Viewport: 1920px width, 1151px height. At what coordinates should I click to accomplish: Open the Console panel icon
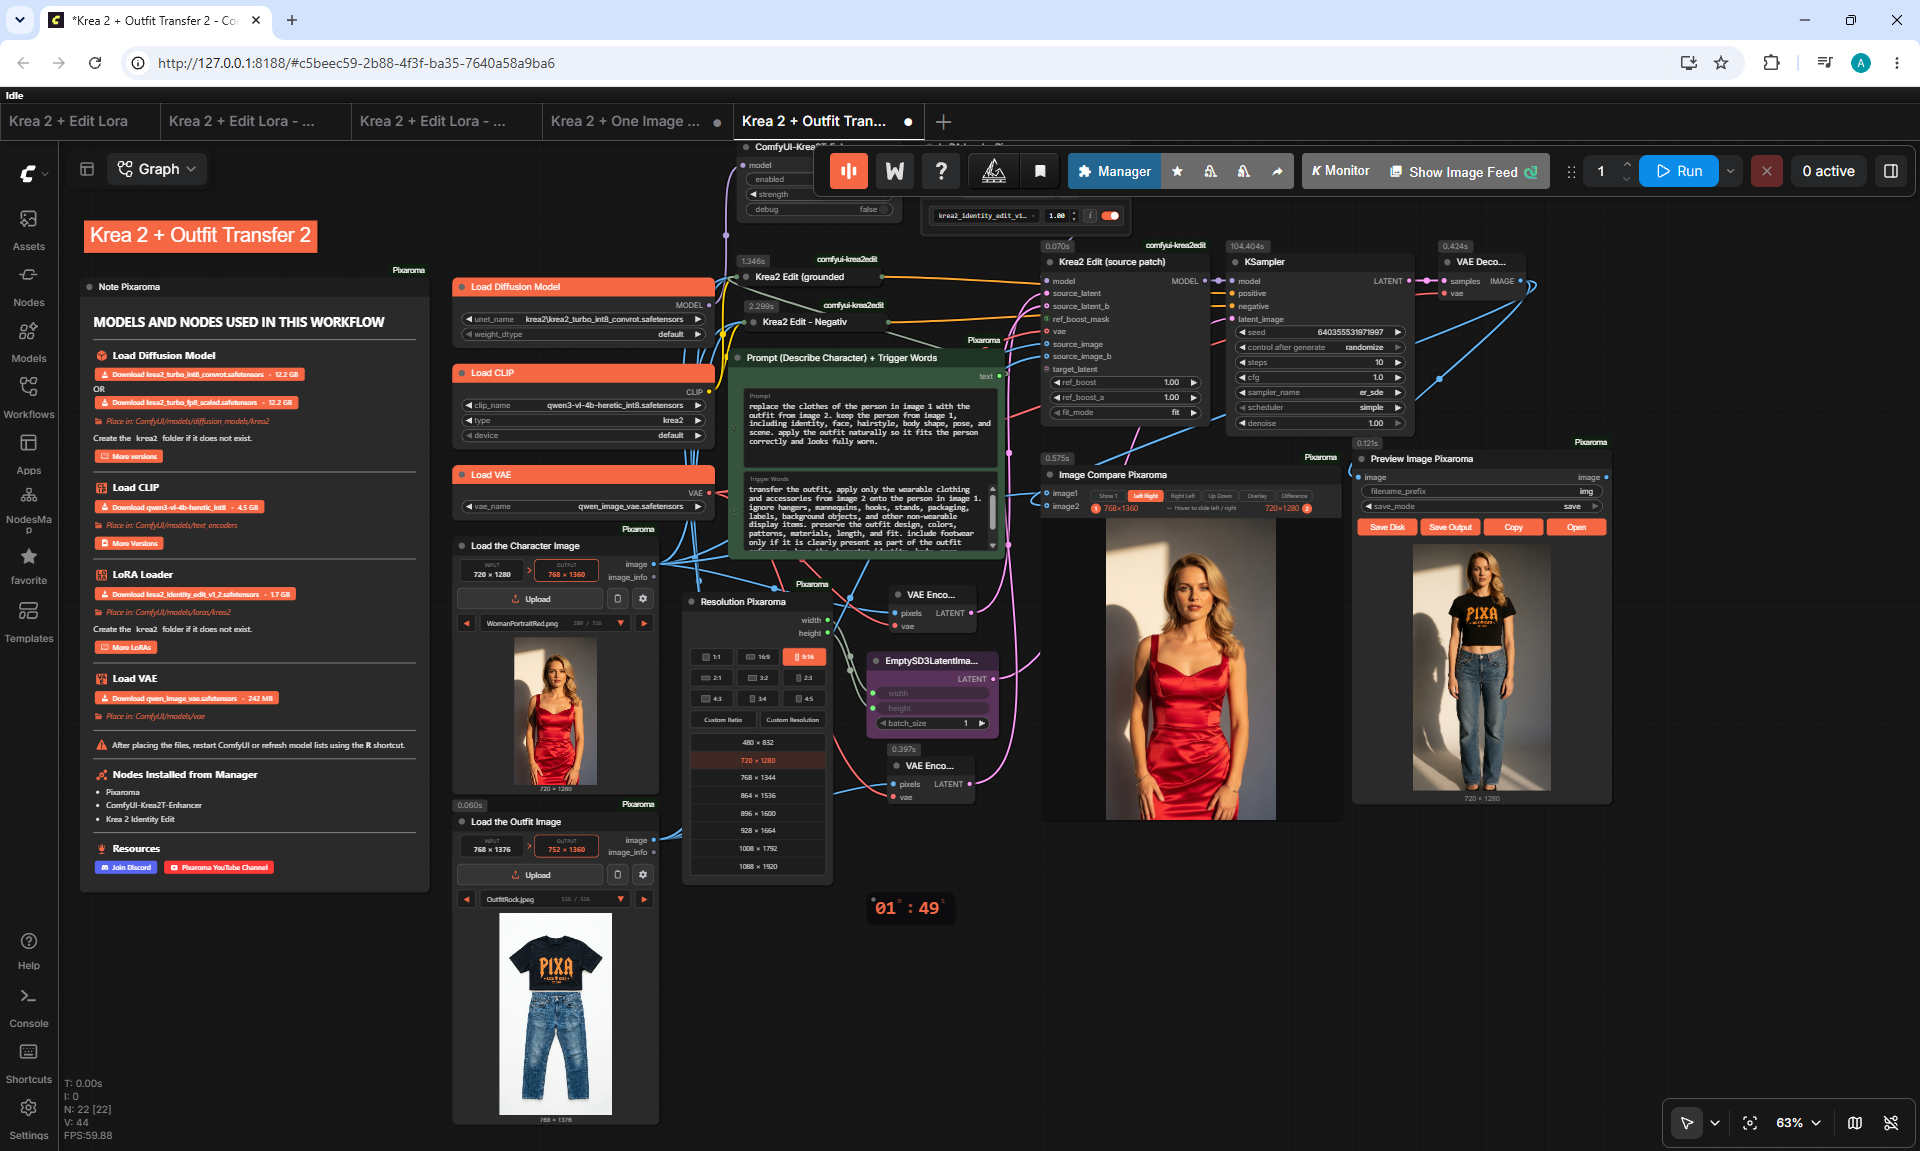point(28,1008)
